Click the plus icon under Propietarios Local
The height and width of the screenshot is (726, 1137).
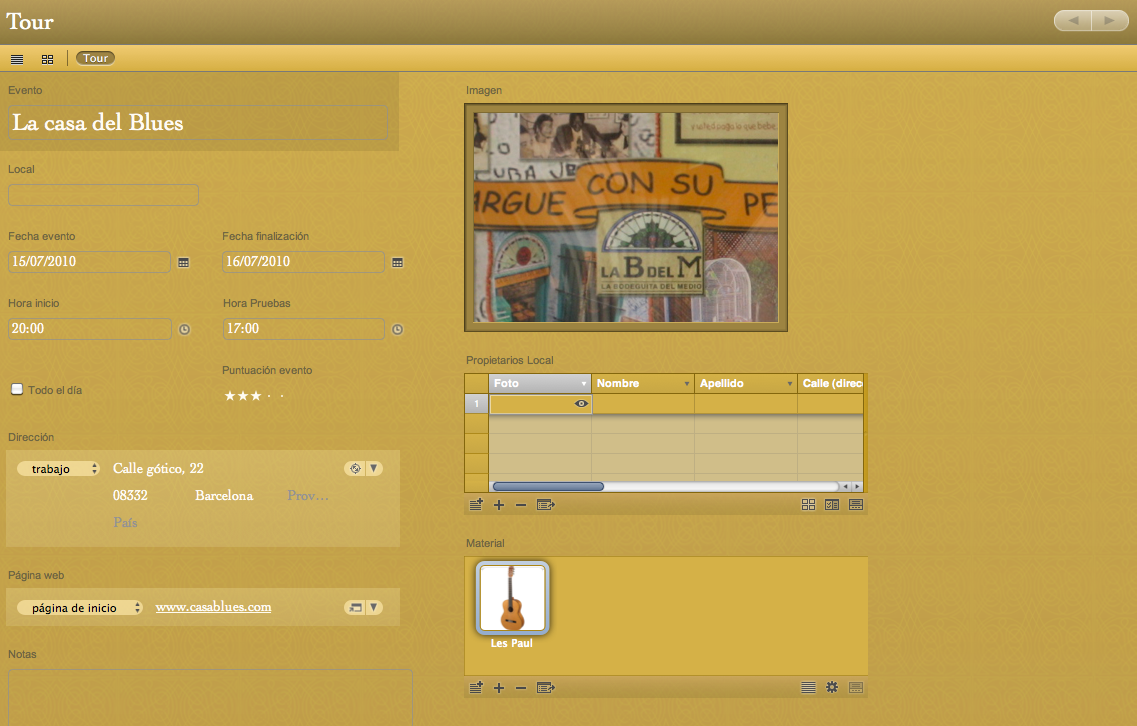pos(499,505)
